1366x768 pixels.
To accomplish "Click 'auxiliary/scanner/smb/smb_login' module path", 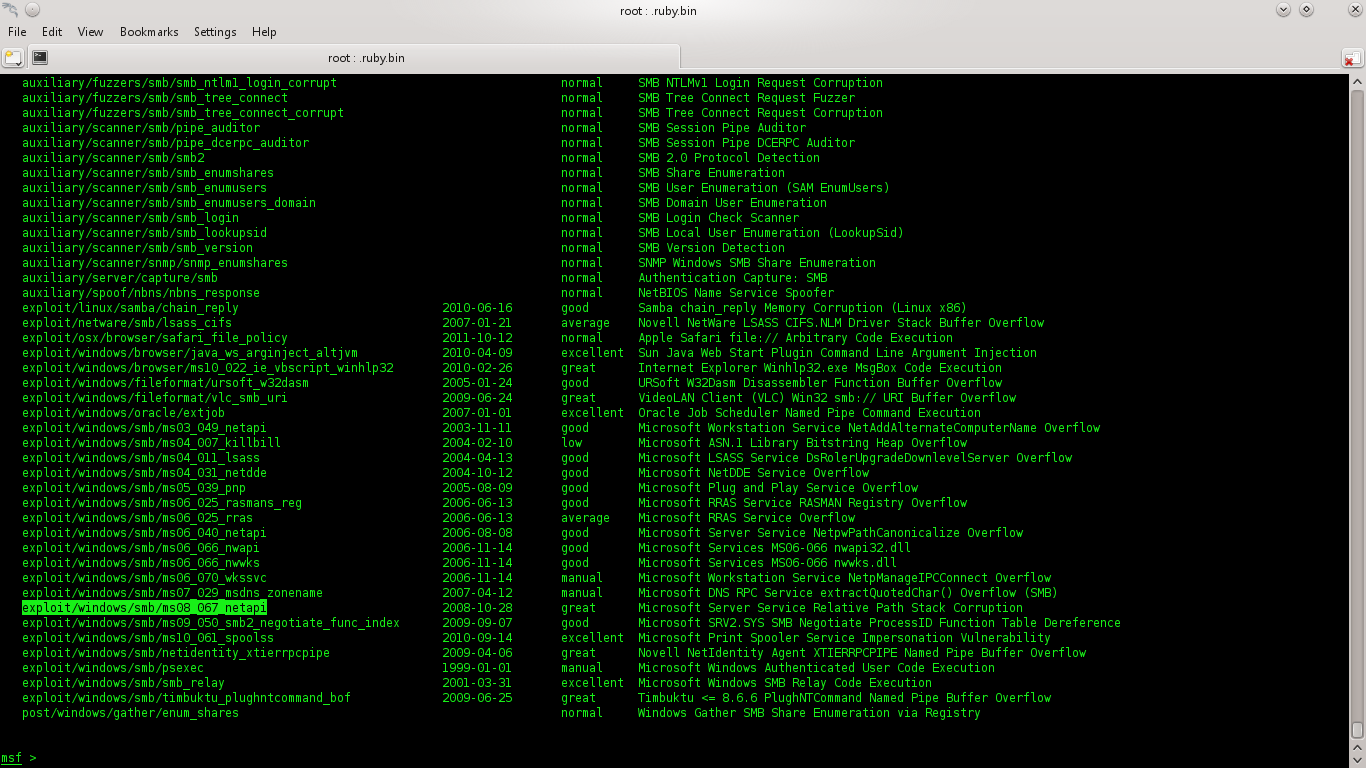I will [130, 218].
